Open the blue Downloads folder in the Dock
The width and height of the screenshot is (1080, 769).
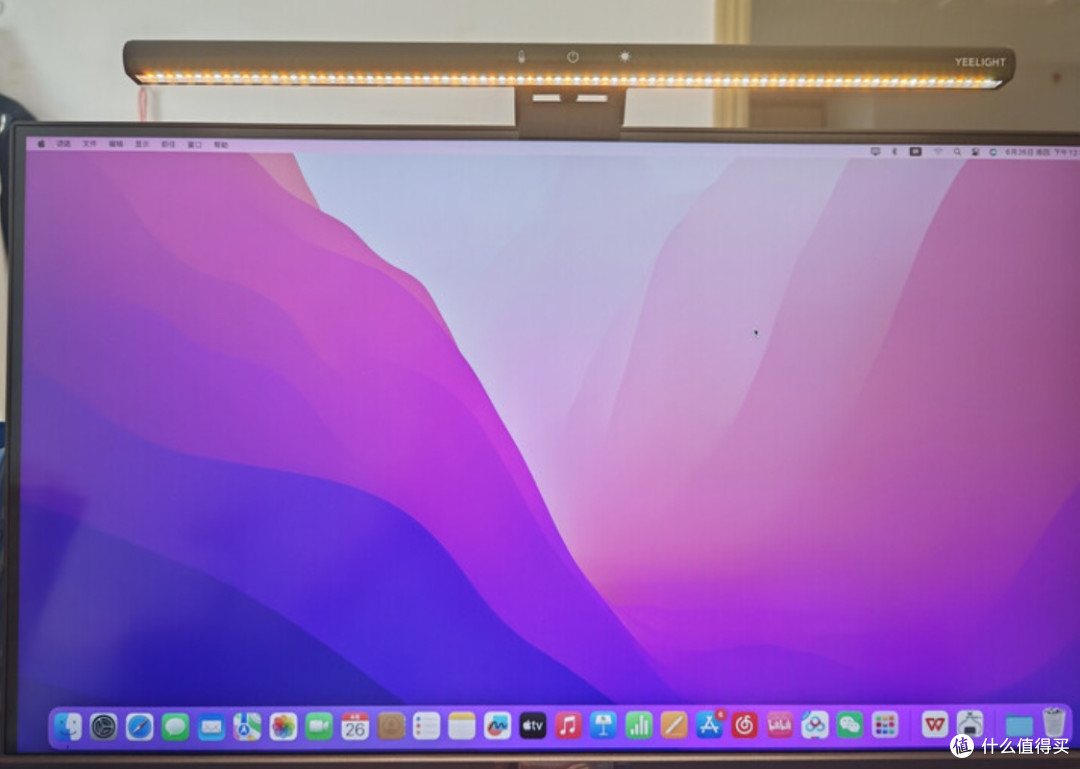[x=1019, y=726]
